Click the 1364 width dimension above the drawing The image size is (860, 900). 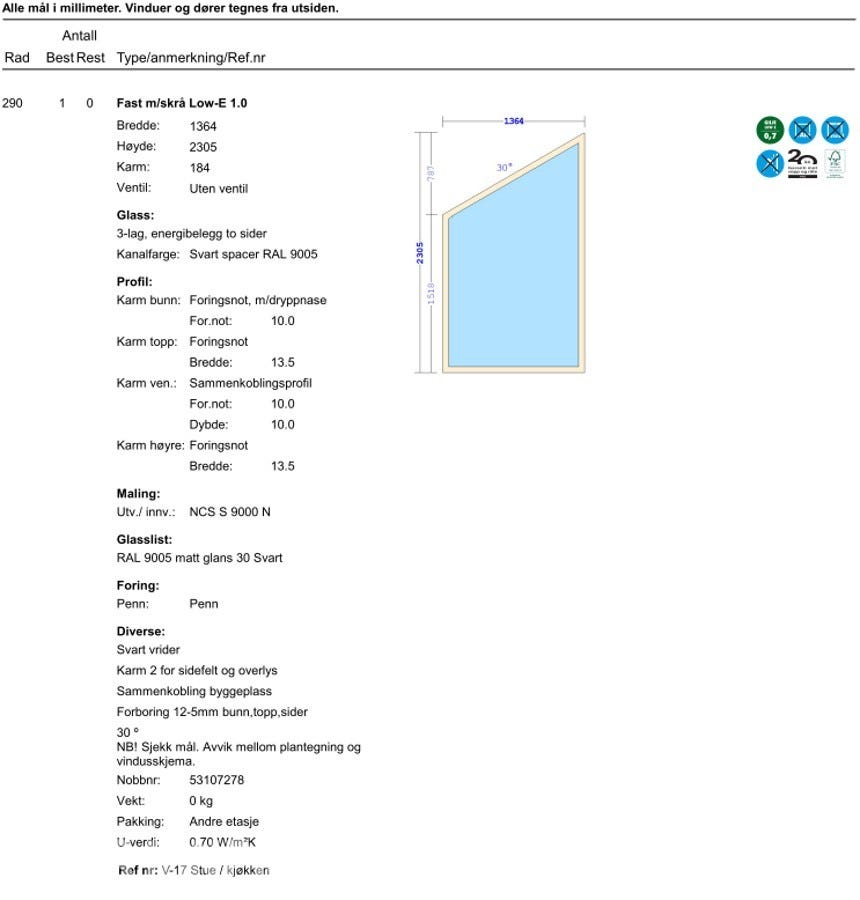pos(513,121)
